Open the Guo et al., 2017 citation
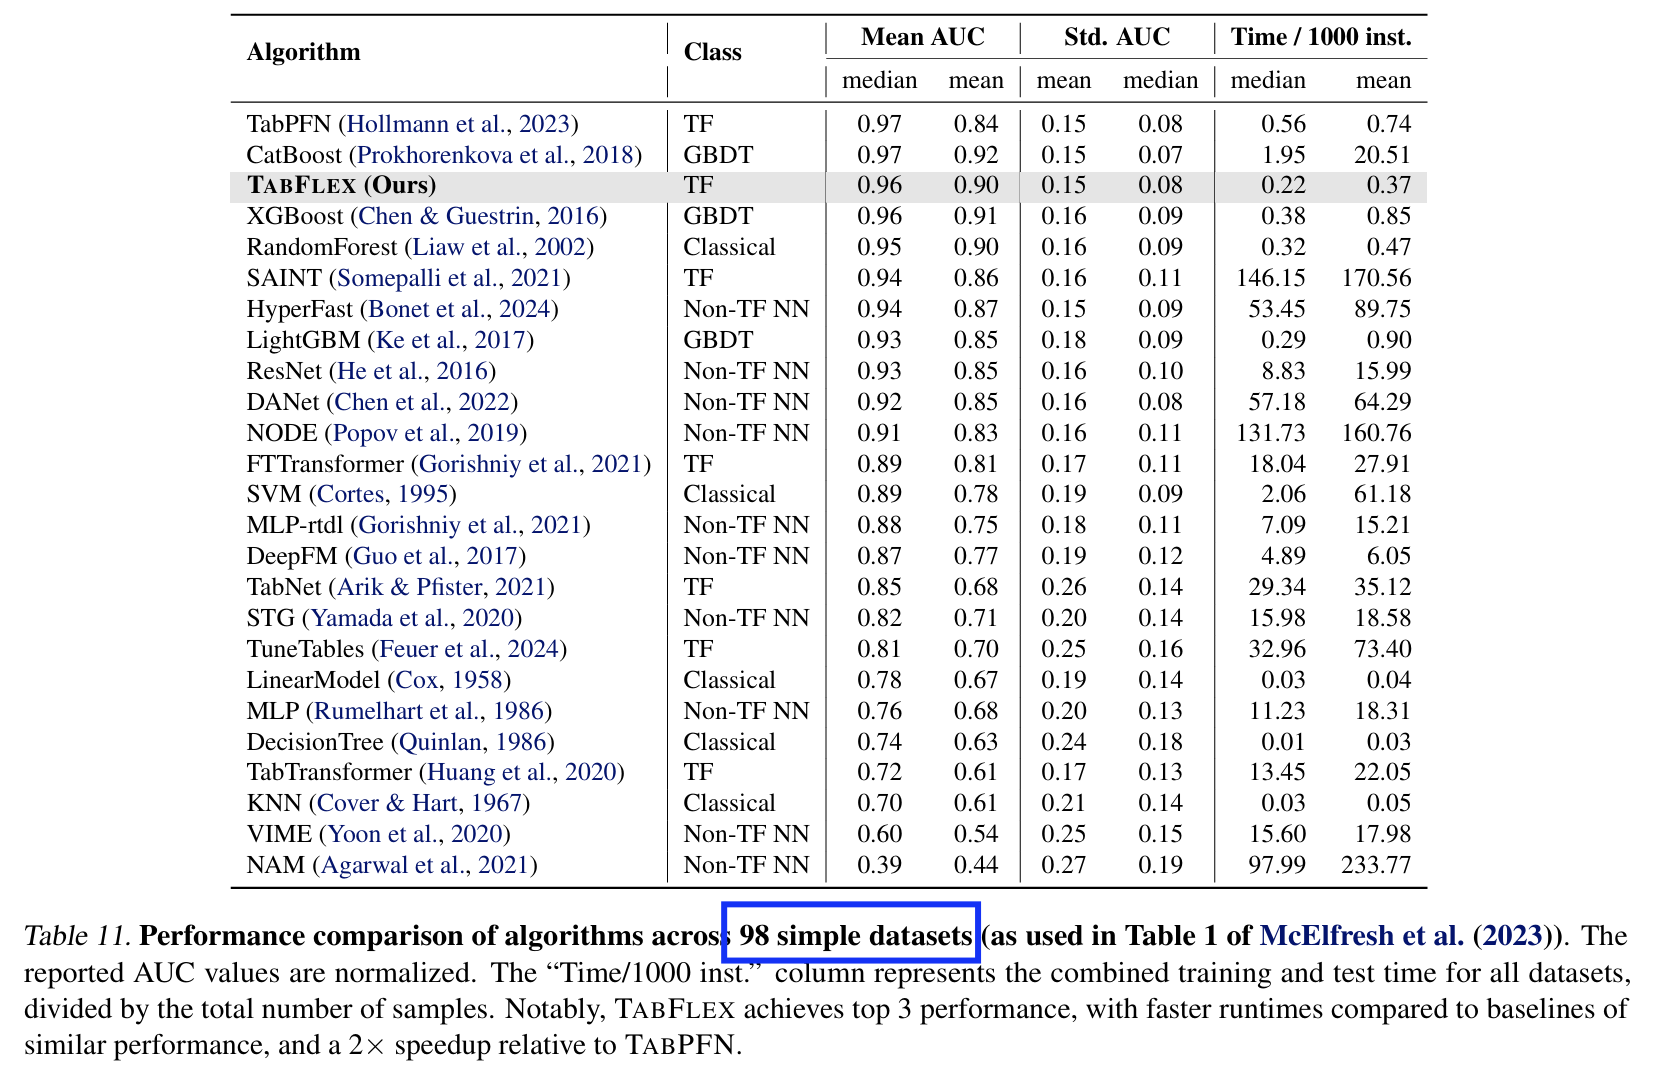The height and width of the screenshot is (1082, 1654). (436, 556)
